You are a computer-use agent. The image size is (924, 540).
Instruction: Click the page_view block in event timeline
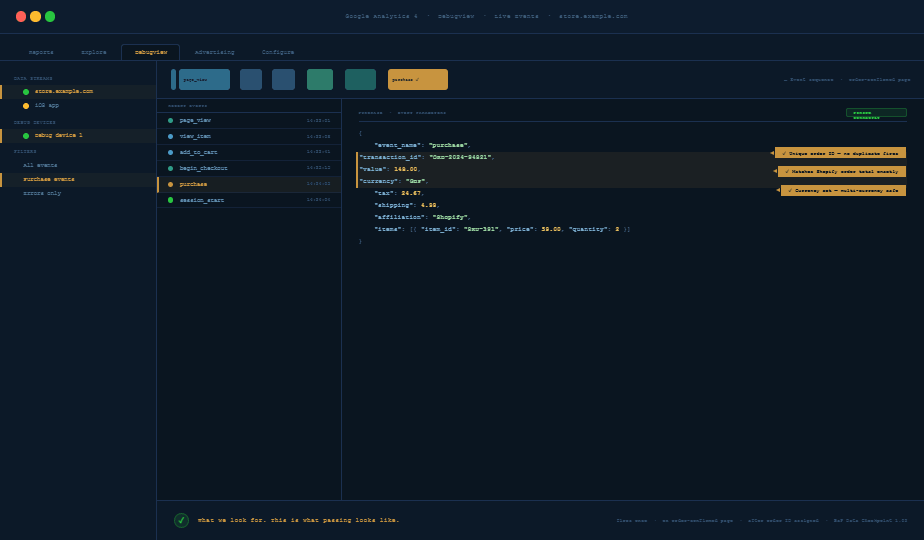click(204, 80)
